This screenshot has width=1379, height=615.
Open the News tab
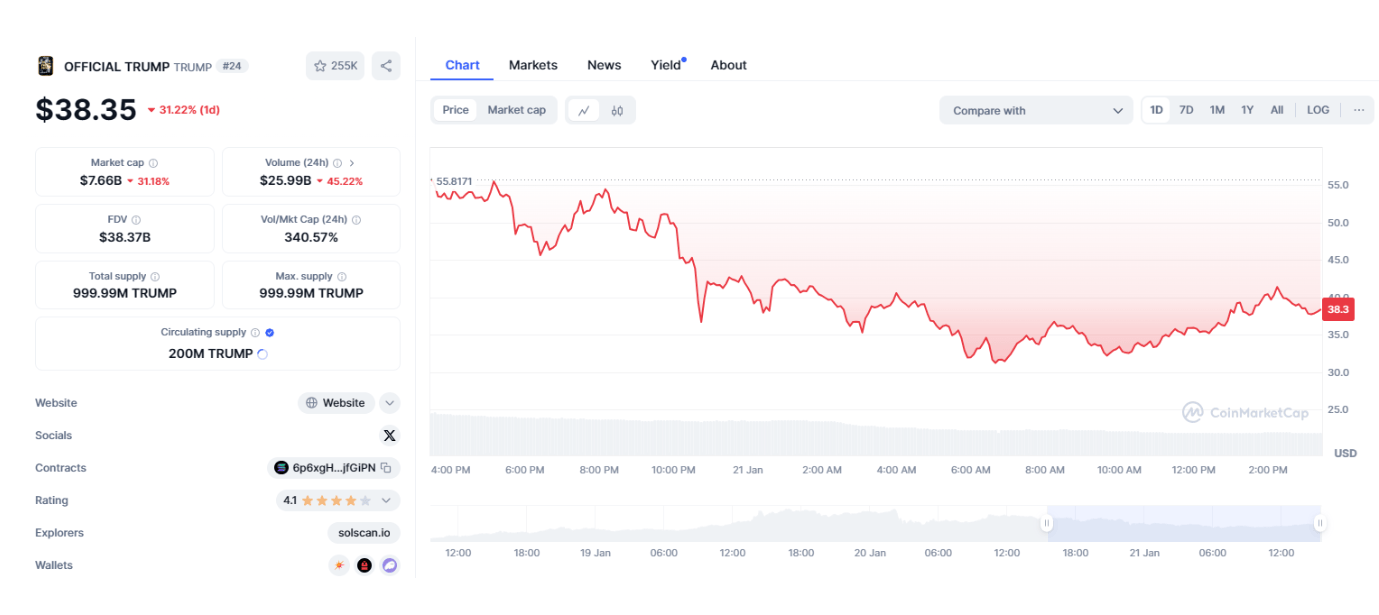coord(604,65)
